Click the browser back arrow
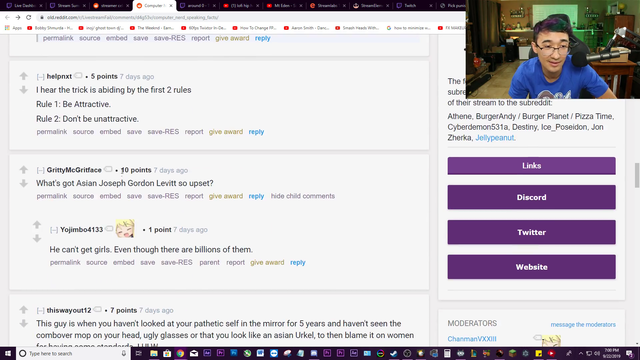 pos(7,17)
